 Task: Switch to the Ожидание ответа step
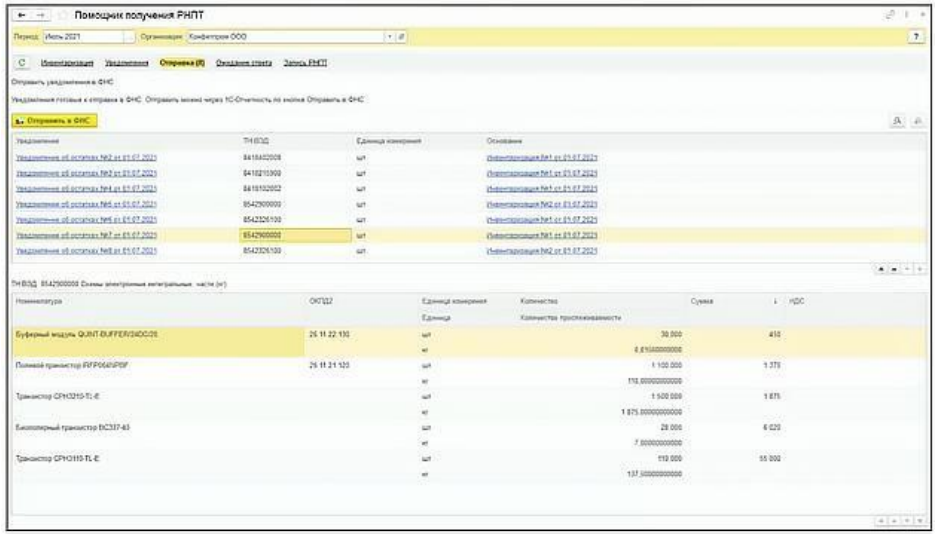244,63
